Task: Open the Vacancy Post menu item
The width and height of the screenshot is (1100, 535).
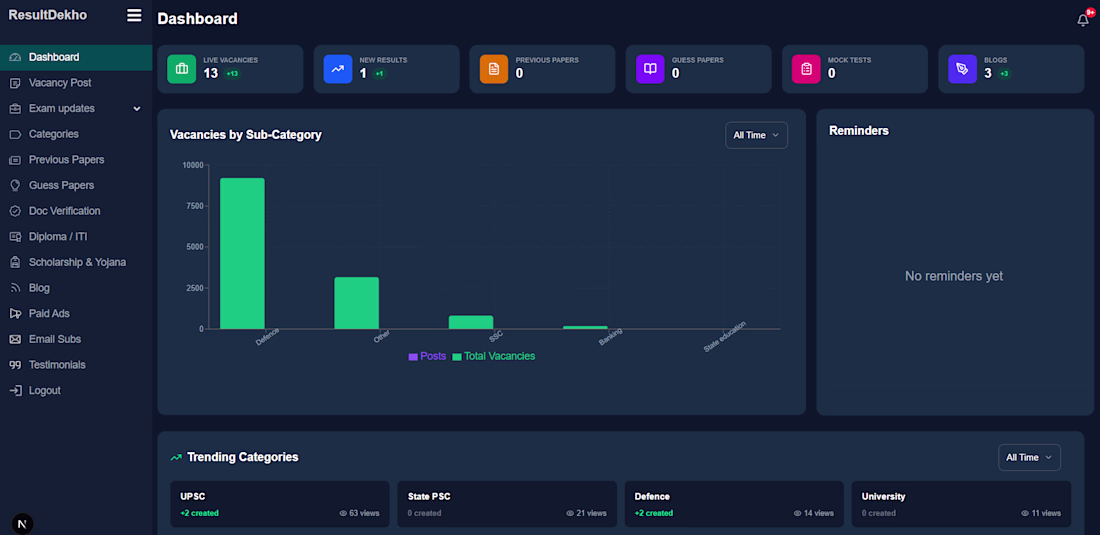Action: point(76,83)
